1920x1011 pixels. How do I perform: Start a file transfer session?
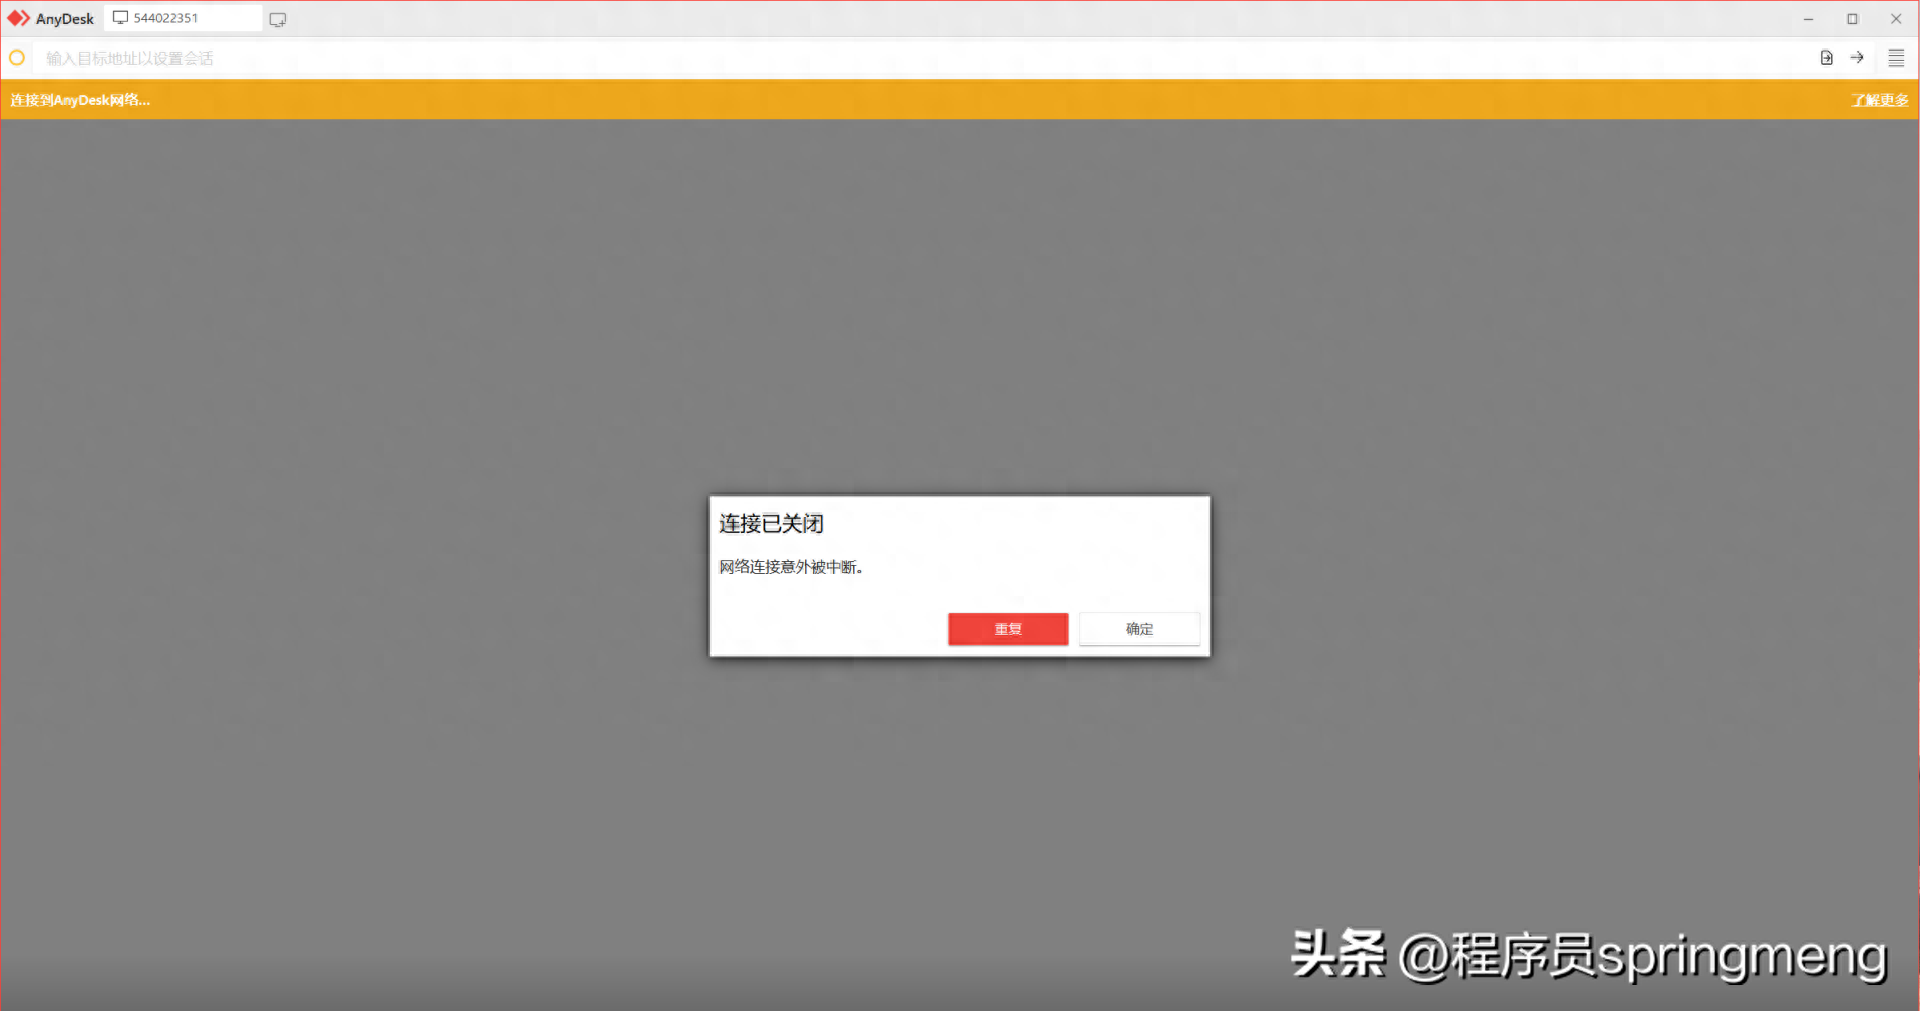[x=1826, y=58]
